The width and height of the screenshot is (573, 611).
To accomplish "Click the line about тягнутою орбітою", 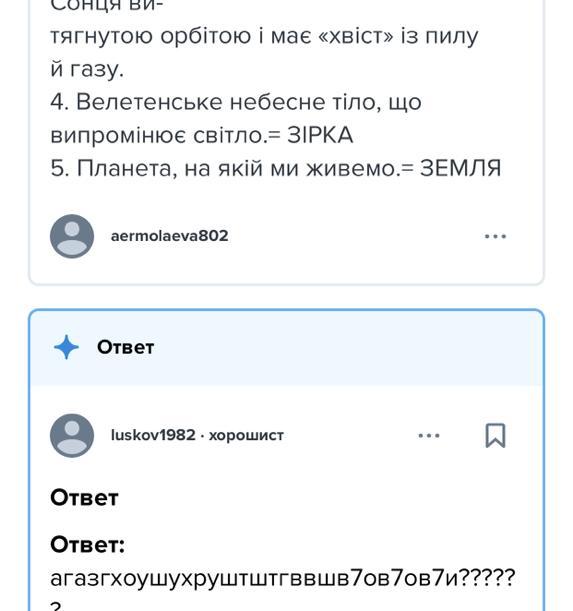I will 264,37.
